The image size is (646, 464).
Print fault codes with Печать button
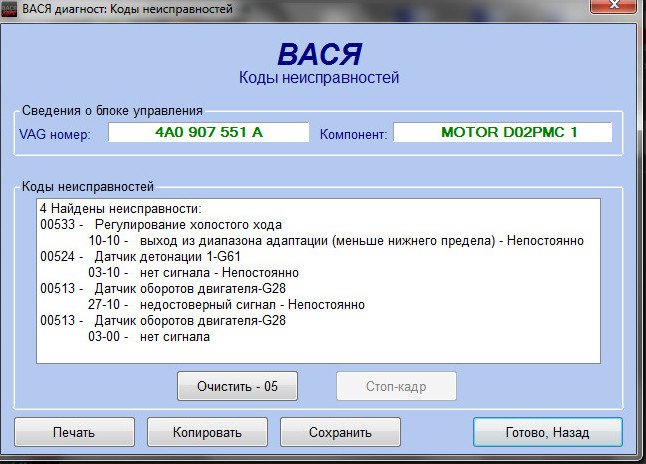[74, 432]
